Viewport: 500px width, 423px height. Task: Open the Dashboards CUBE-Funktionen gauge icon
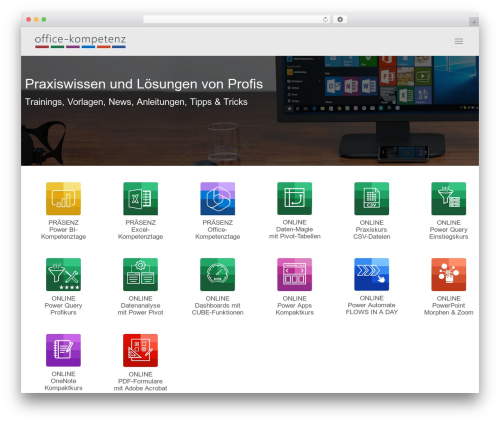217,274
